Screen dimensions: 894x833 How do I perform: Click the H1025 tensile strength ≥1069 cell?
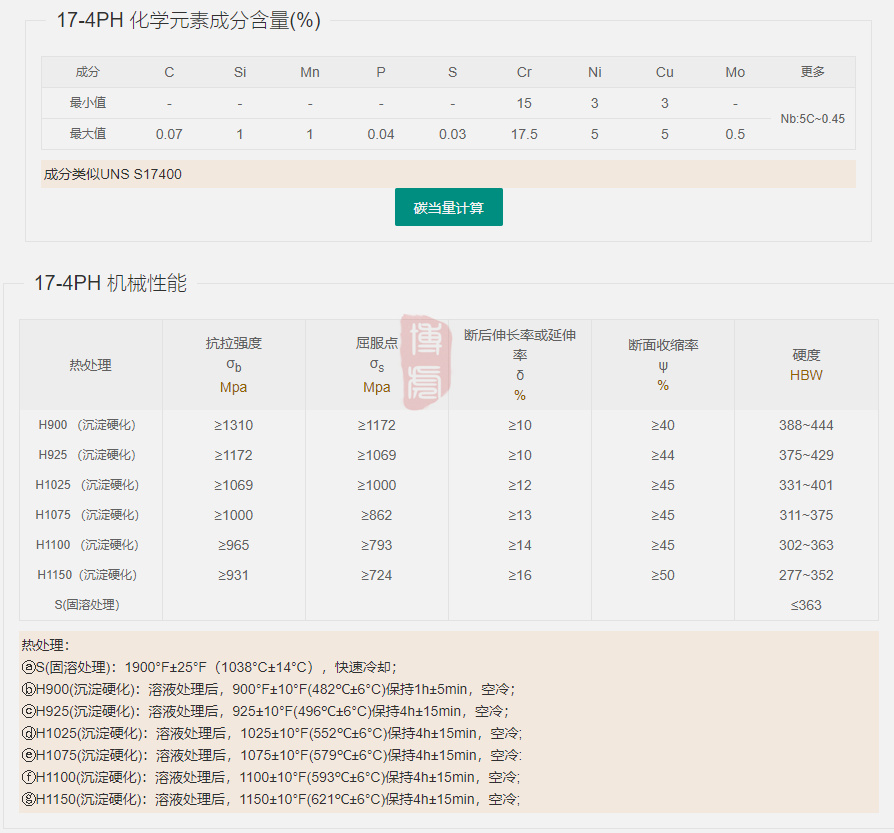pos(233,485)
